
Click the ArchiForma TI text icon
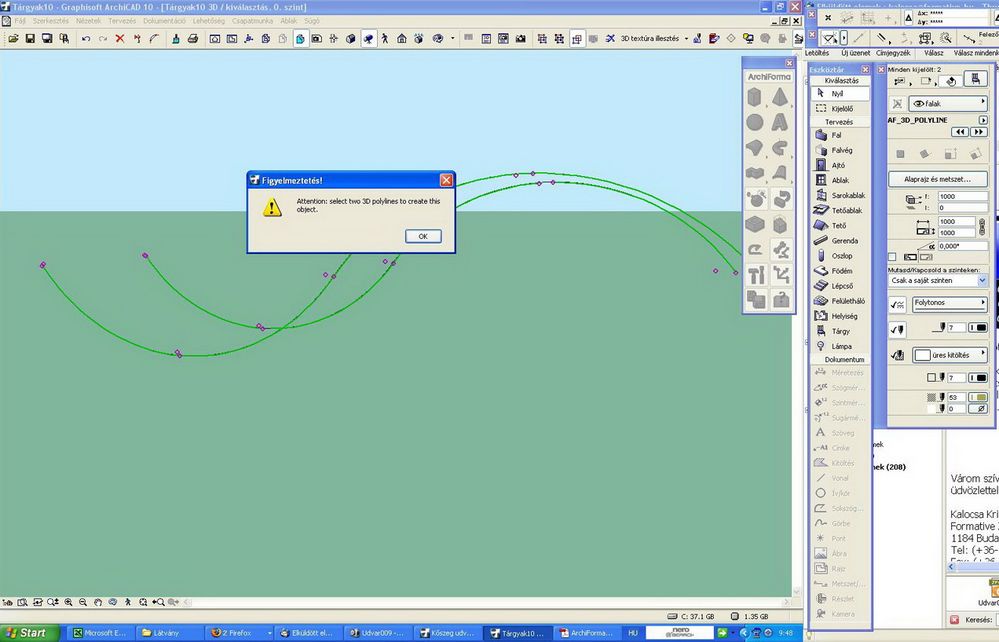click(756, 275)
